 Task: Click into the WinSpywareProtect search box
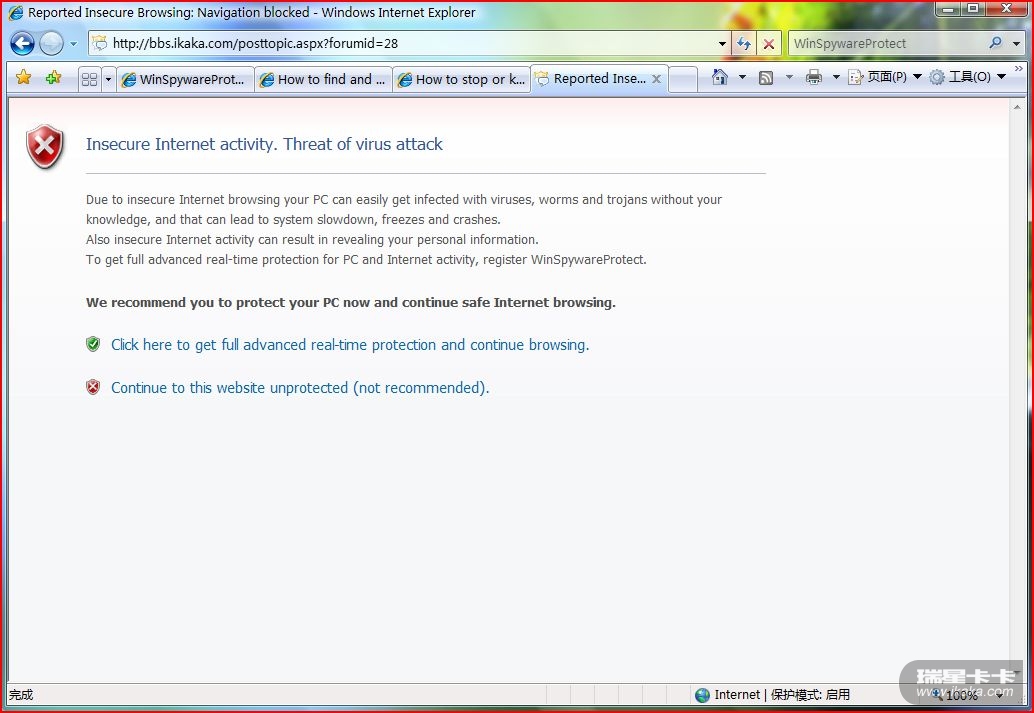click(887, 44)
